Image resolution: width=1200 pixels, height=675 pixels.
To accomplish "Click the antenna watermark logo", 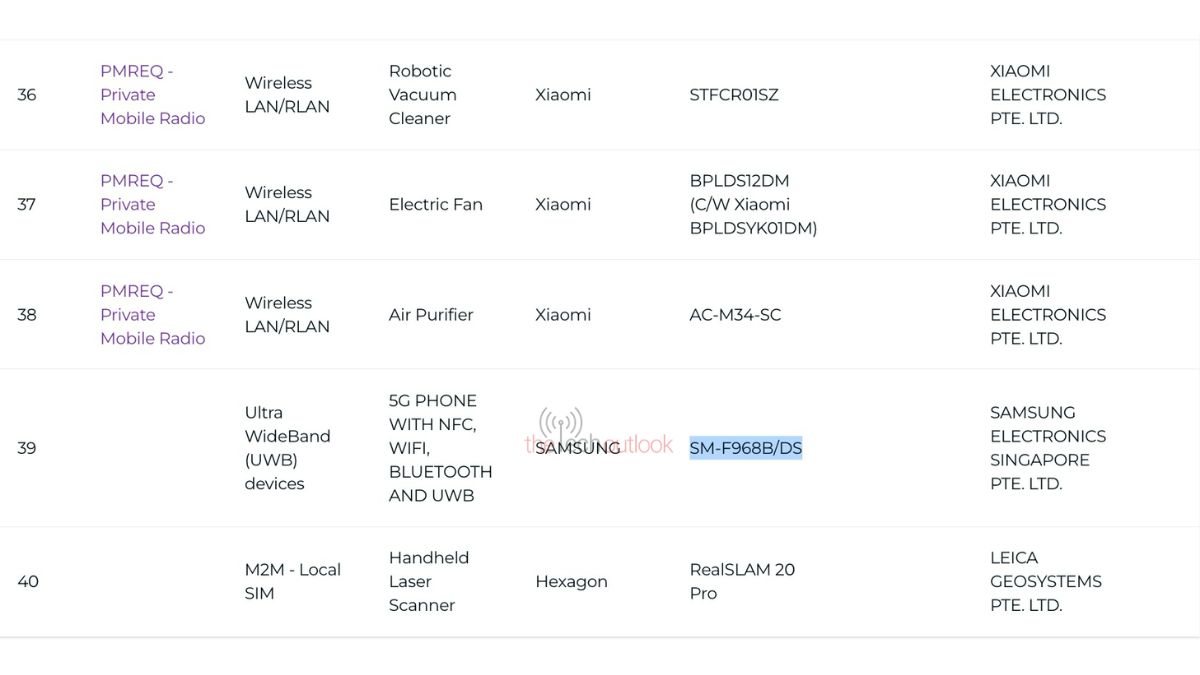I will [x=561, y=425].
